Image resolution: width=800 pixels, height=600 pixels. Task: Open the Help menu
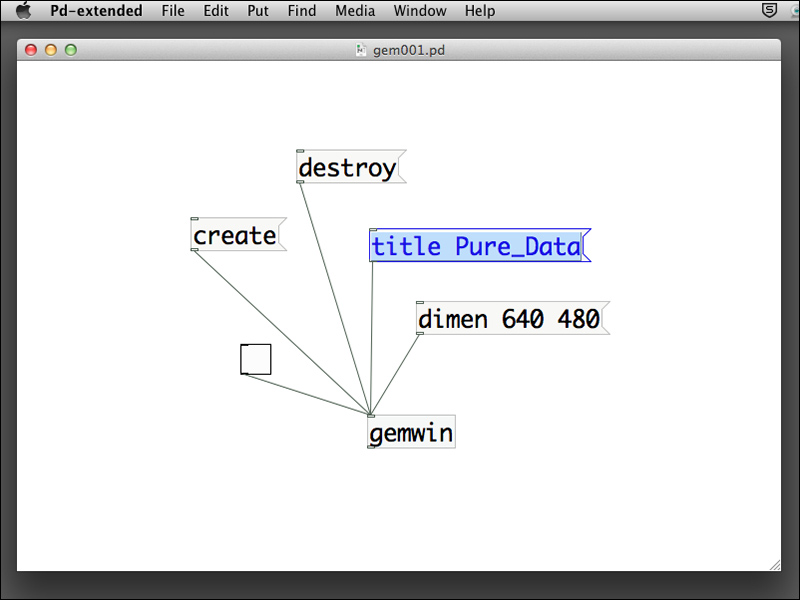click(x=480, y=11)
